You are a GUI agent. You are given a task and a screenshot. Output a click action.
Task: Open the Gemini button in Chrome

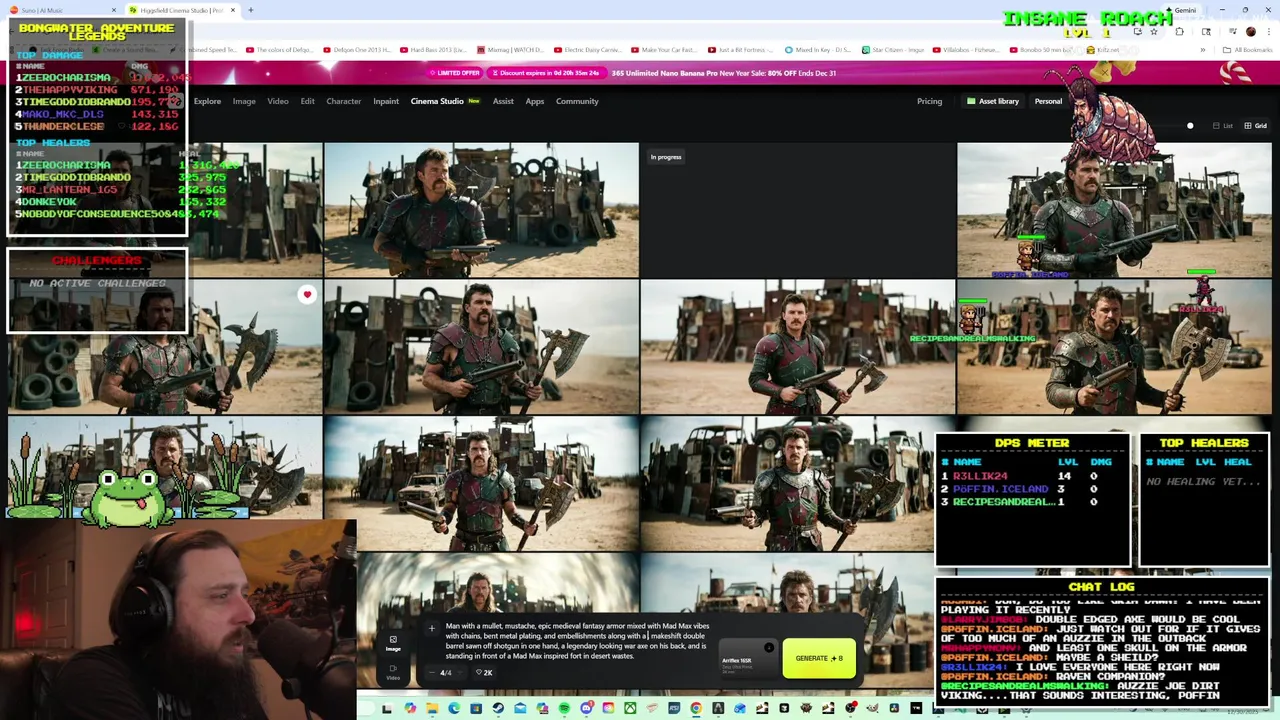(x=1179, y=10)
